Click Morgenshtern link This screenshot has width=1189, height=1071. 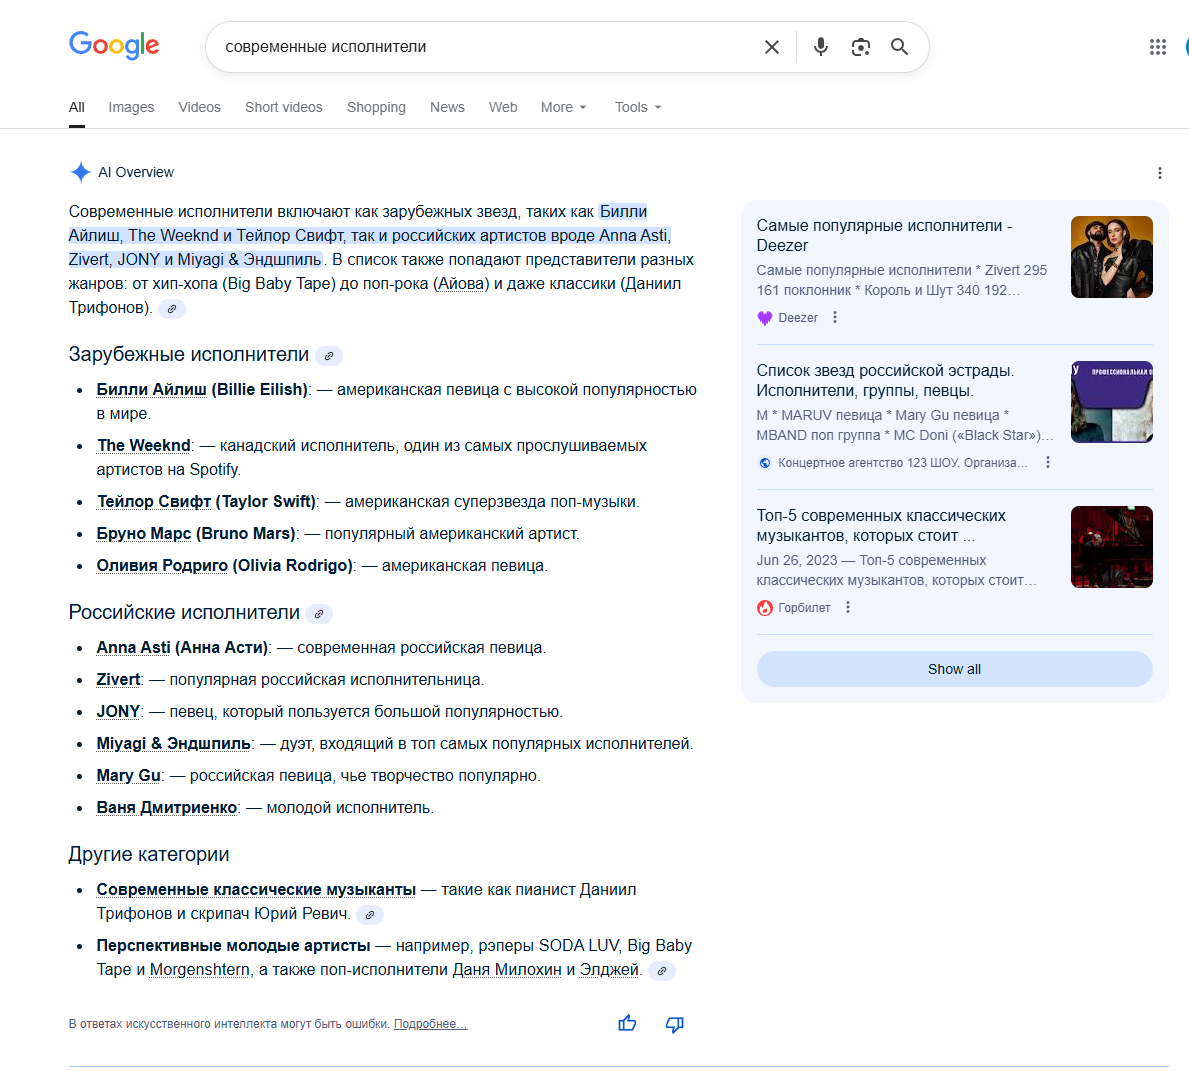199,969
